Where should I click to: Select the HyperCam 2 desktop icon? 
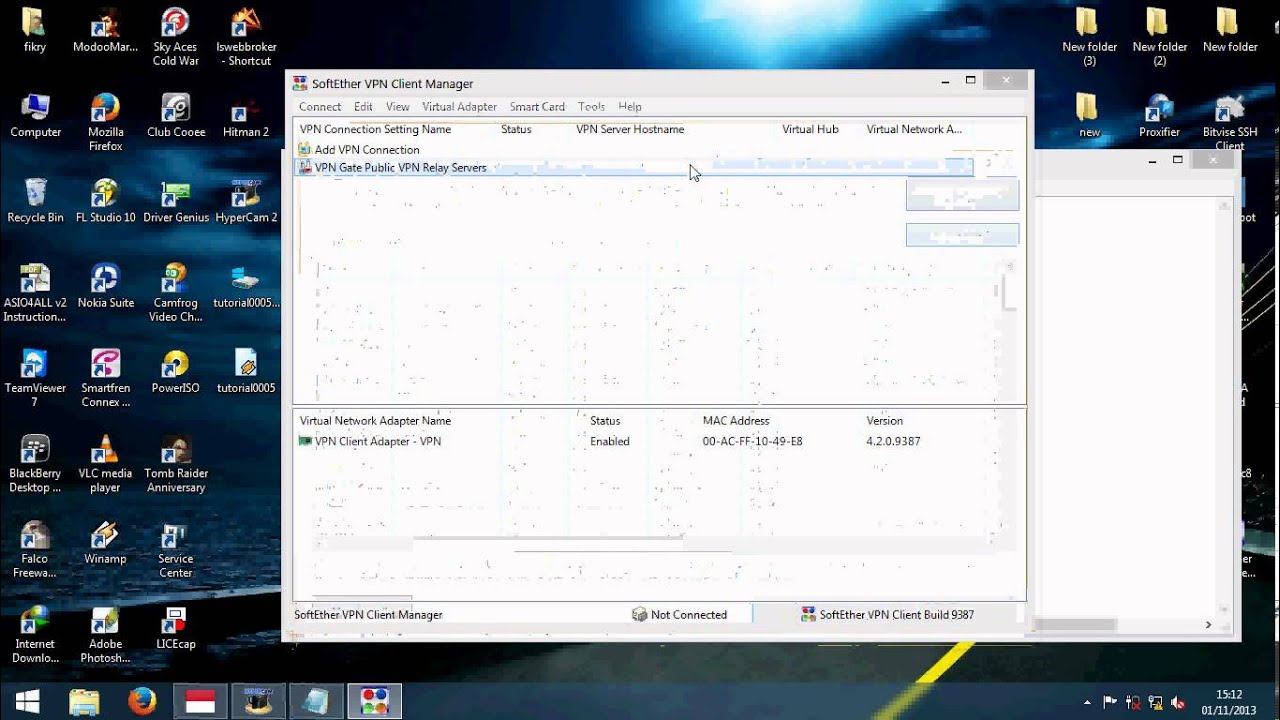(x=246, y=201)
